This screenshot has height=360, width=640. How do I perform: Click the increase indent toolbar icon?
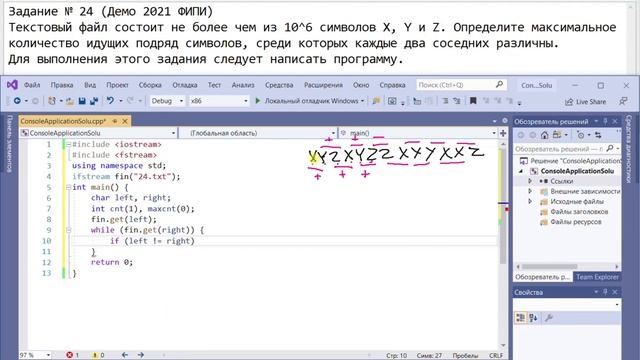click(457, 101)
